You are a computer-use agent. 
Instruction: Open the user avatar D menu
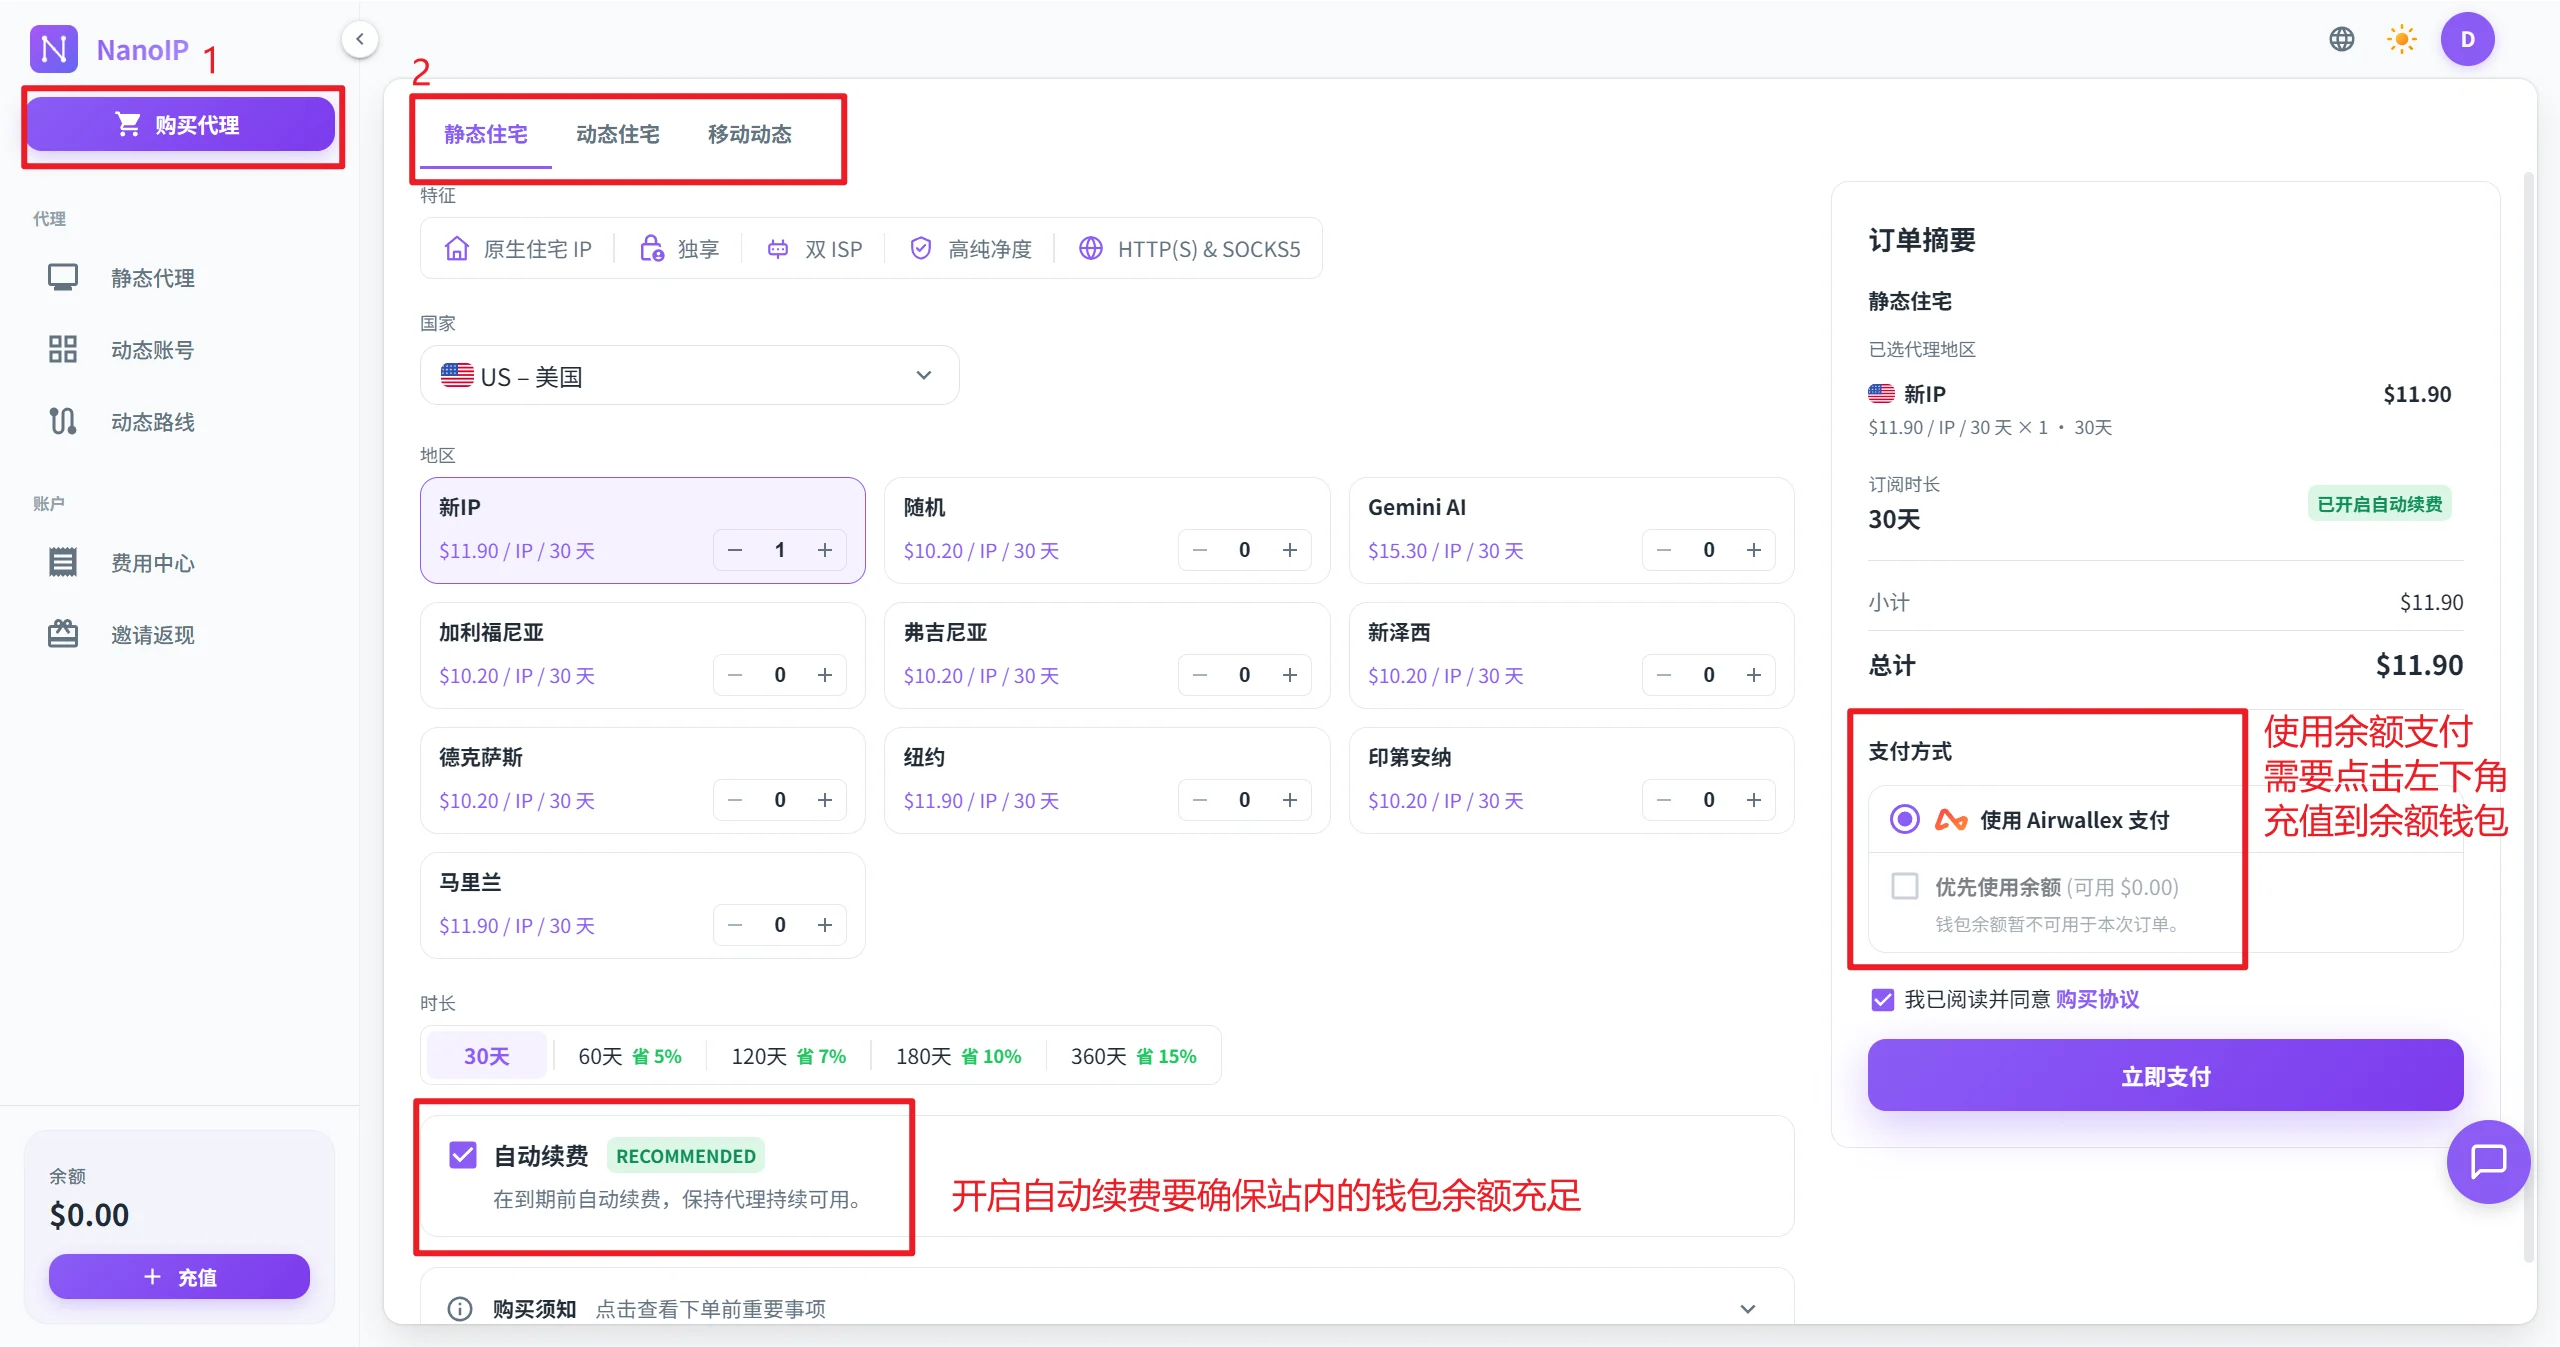click(2467, 39)
